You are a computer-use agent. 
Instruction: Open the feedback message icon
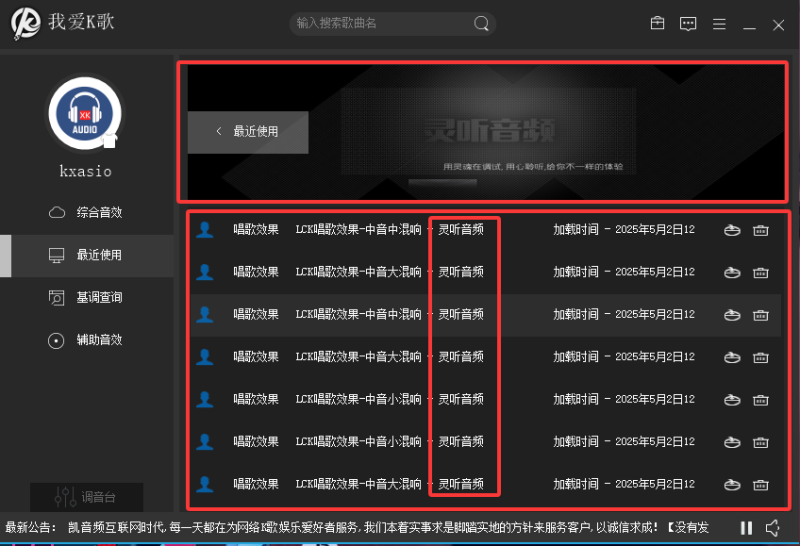tap(688, 23)
